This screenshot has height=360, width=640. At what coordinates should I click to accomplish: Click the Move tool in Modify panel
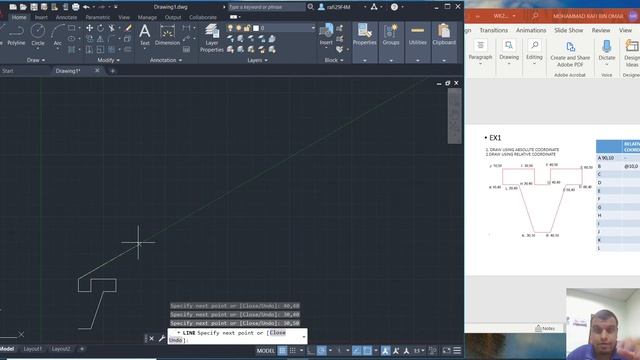[x=89, y=28]
